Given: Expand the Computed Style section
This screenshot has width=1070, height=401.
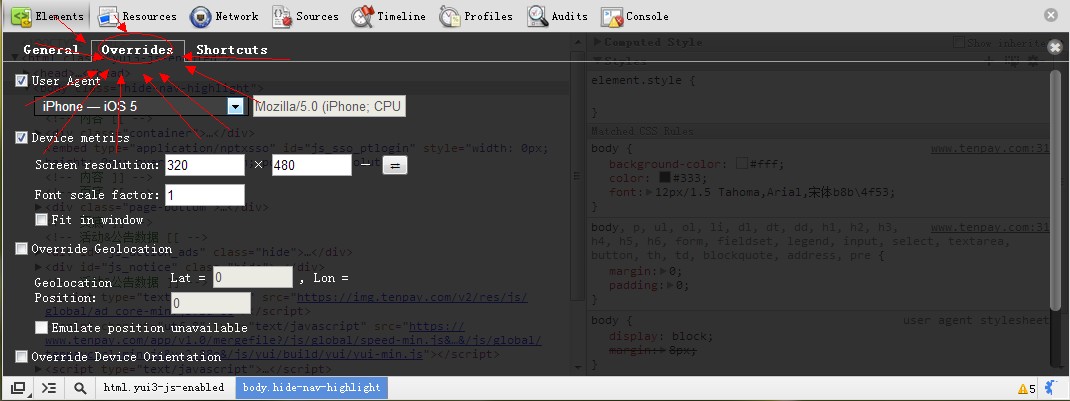Looking at the screenshot, I should [598, 42].
